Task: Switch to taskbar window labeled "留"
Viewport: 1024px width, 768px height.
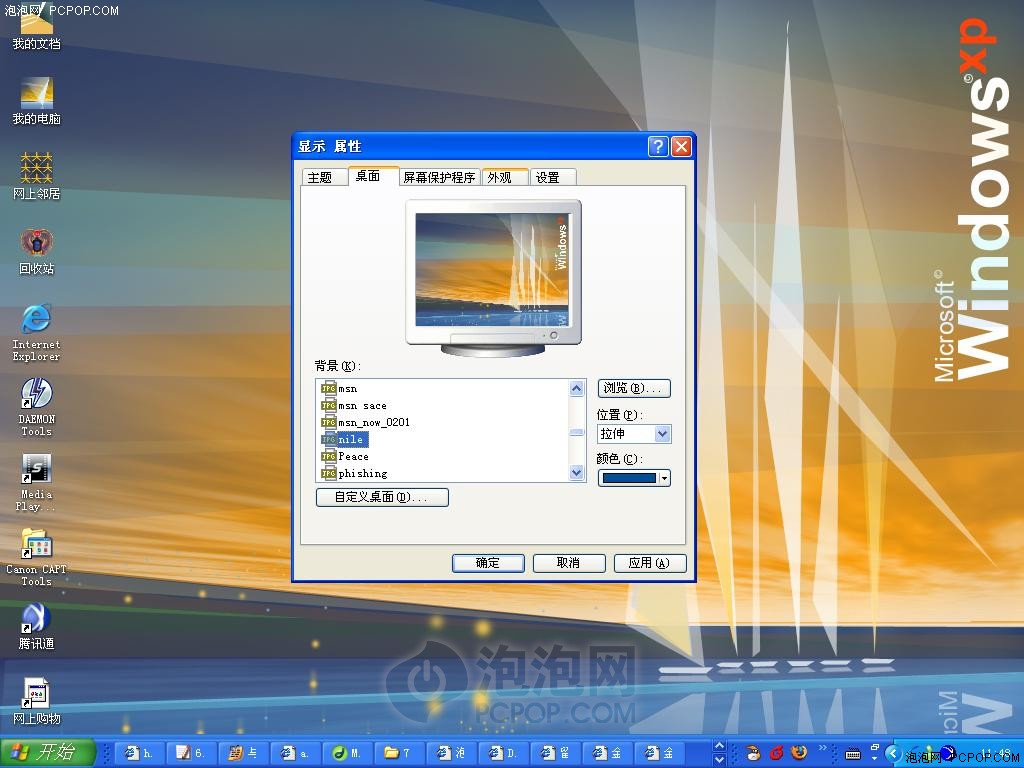Action: tap(553, 754)
